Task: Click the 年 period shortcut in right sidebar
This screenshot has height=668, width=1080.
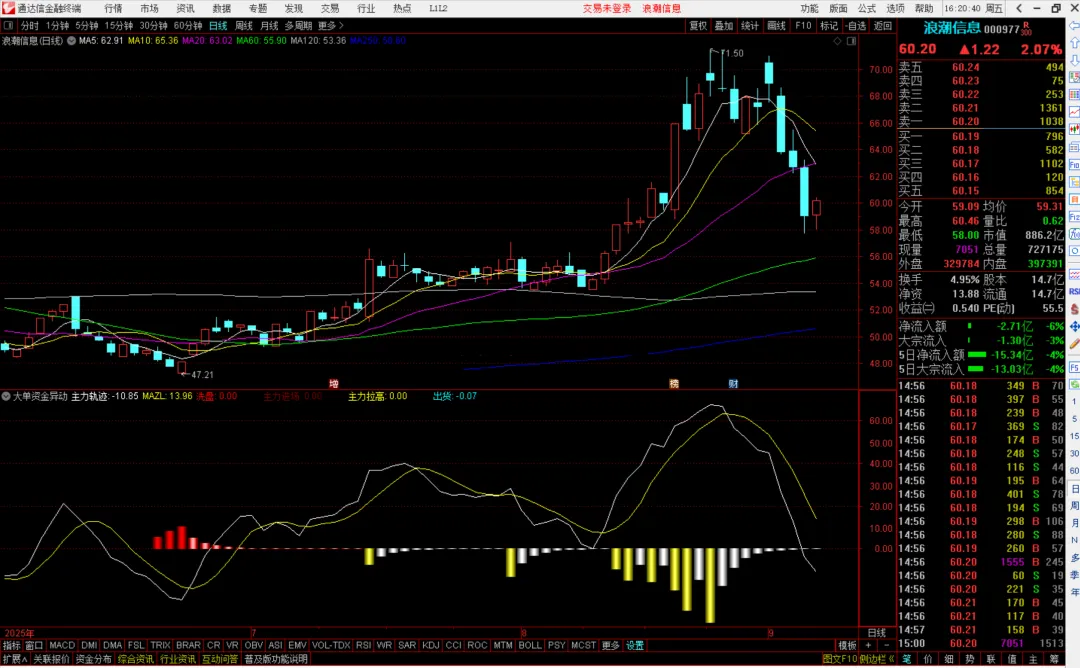Action: click(x=1074, y=592)
